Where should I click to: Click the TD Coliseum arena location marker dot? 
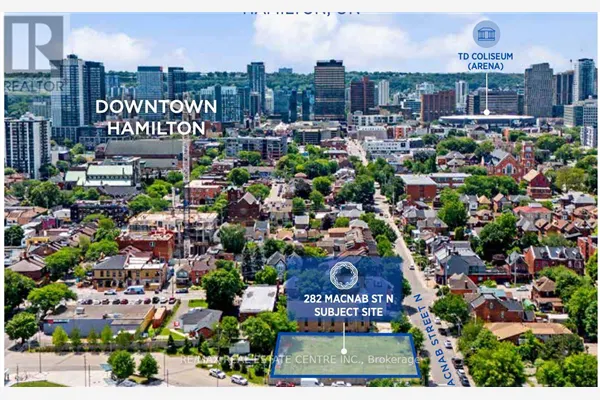click(486, 112)
